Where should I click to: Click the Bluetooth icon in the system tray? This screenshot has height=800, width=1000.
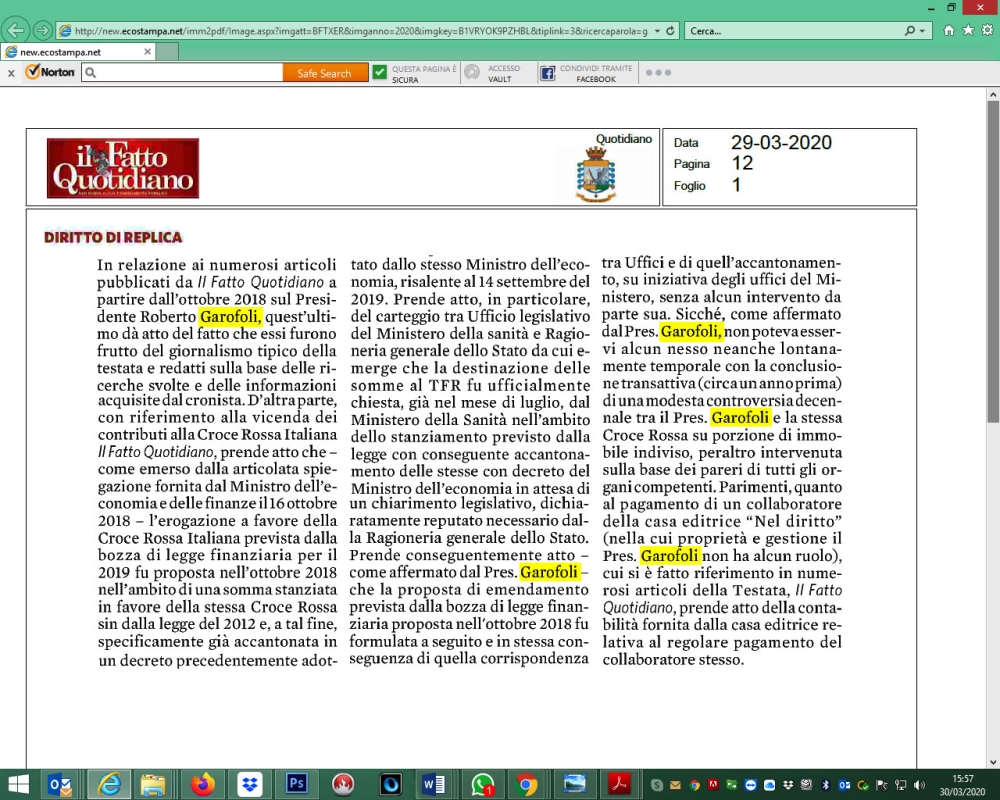pos(825,785)
